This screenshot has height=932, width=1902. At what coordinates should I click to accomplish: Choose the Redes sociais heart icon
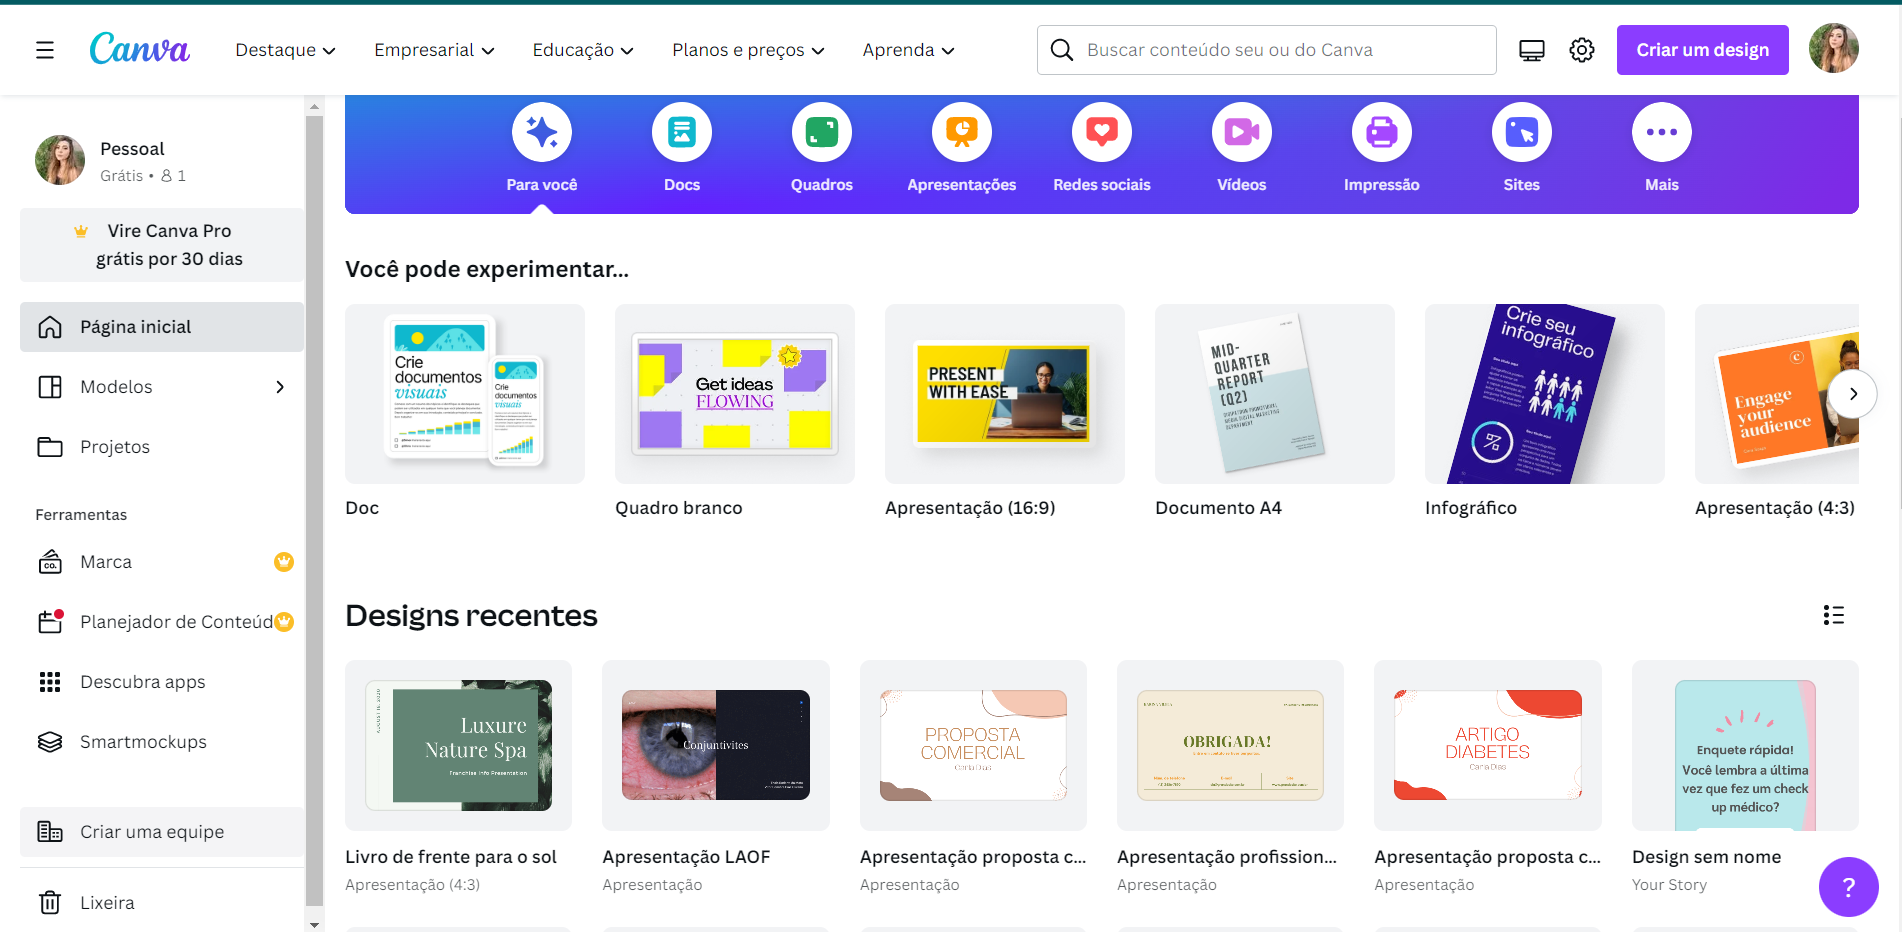[1102, 132]
